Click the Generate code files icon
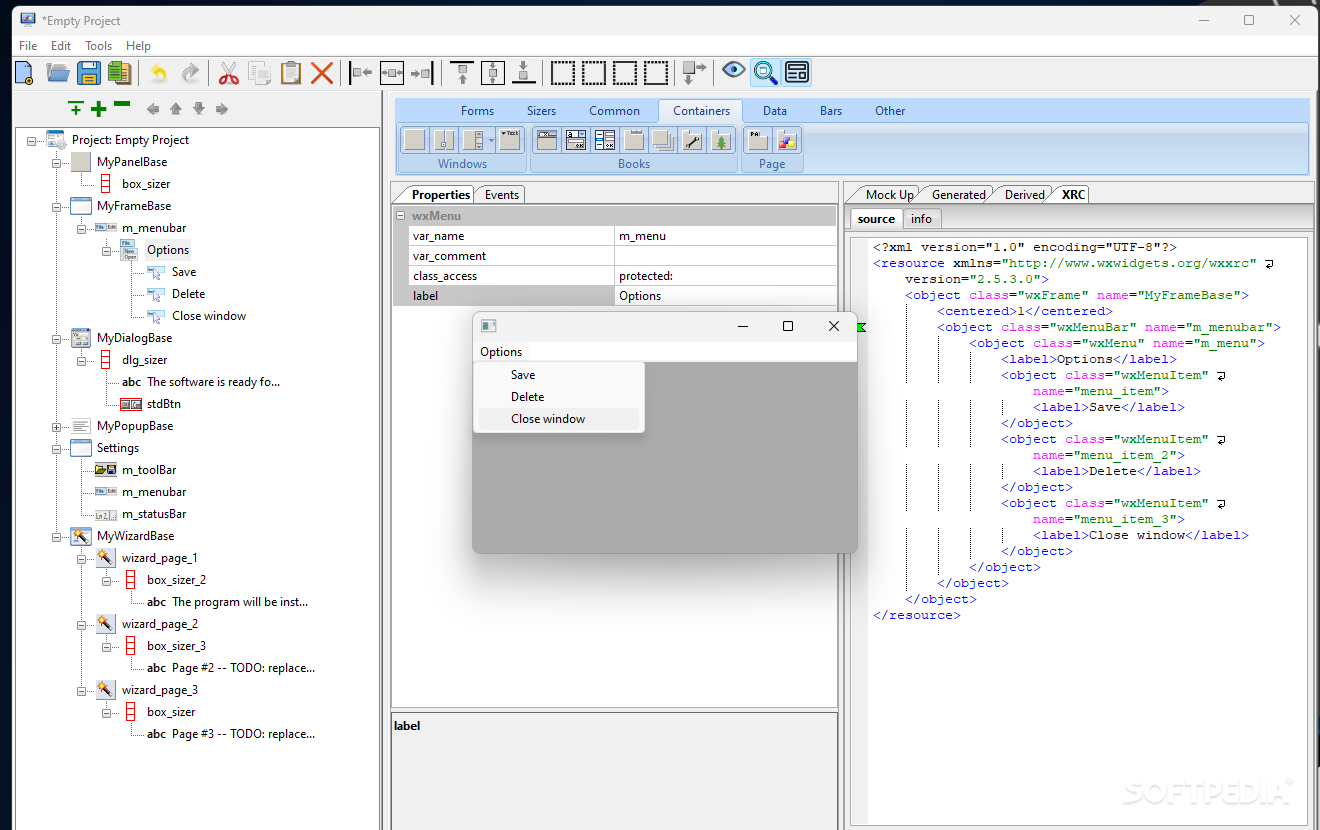This screenshot has height=830, width=1320. click(120, 72)
